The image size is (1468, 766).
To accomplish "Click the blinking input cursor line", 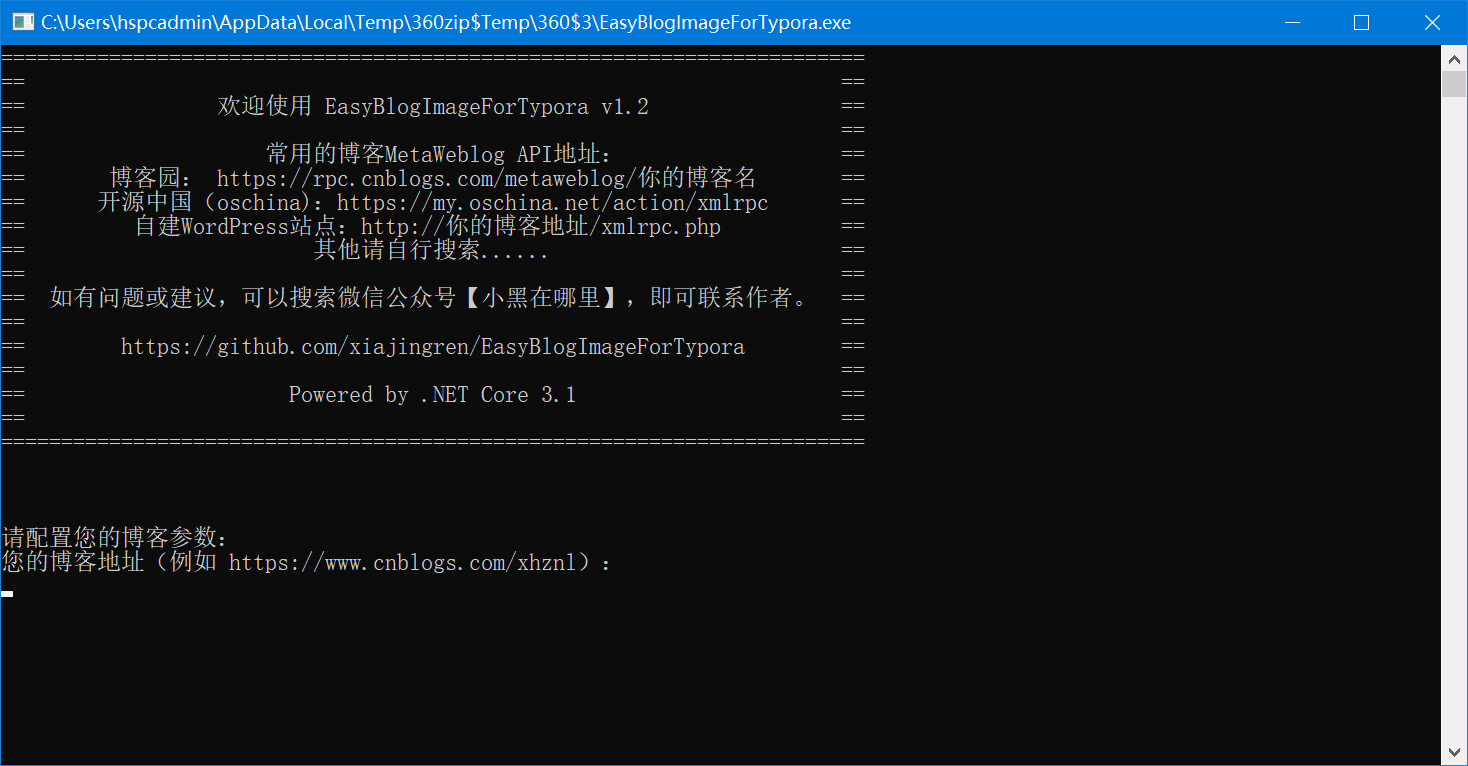I will [x=7, y=593].
